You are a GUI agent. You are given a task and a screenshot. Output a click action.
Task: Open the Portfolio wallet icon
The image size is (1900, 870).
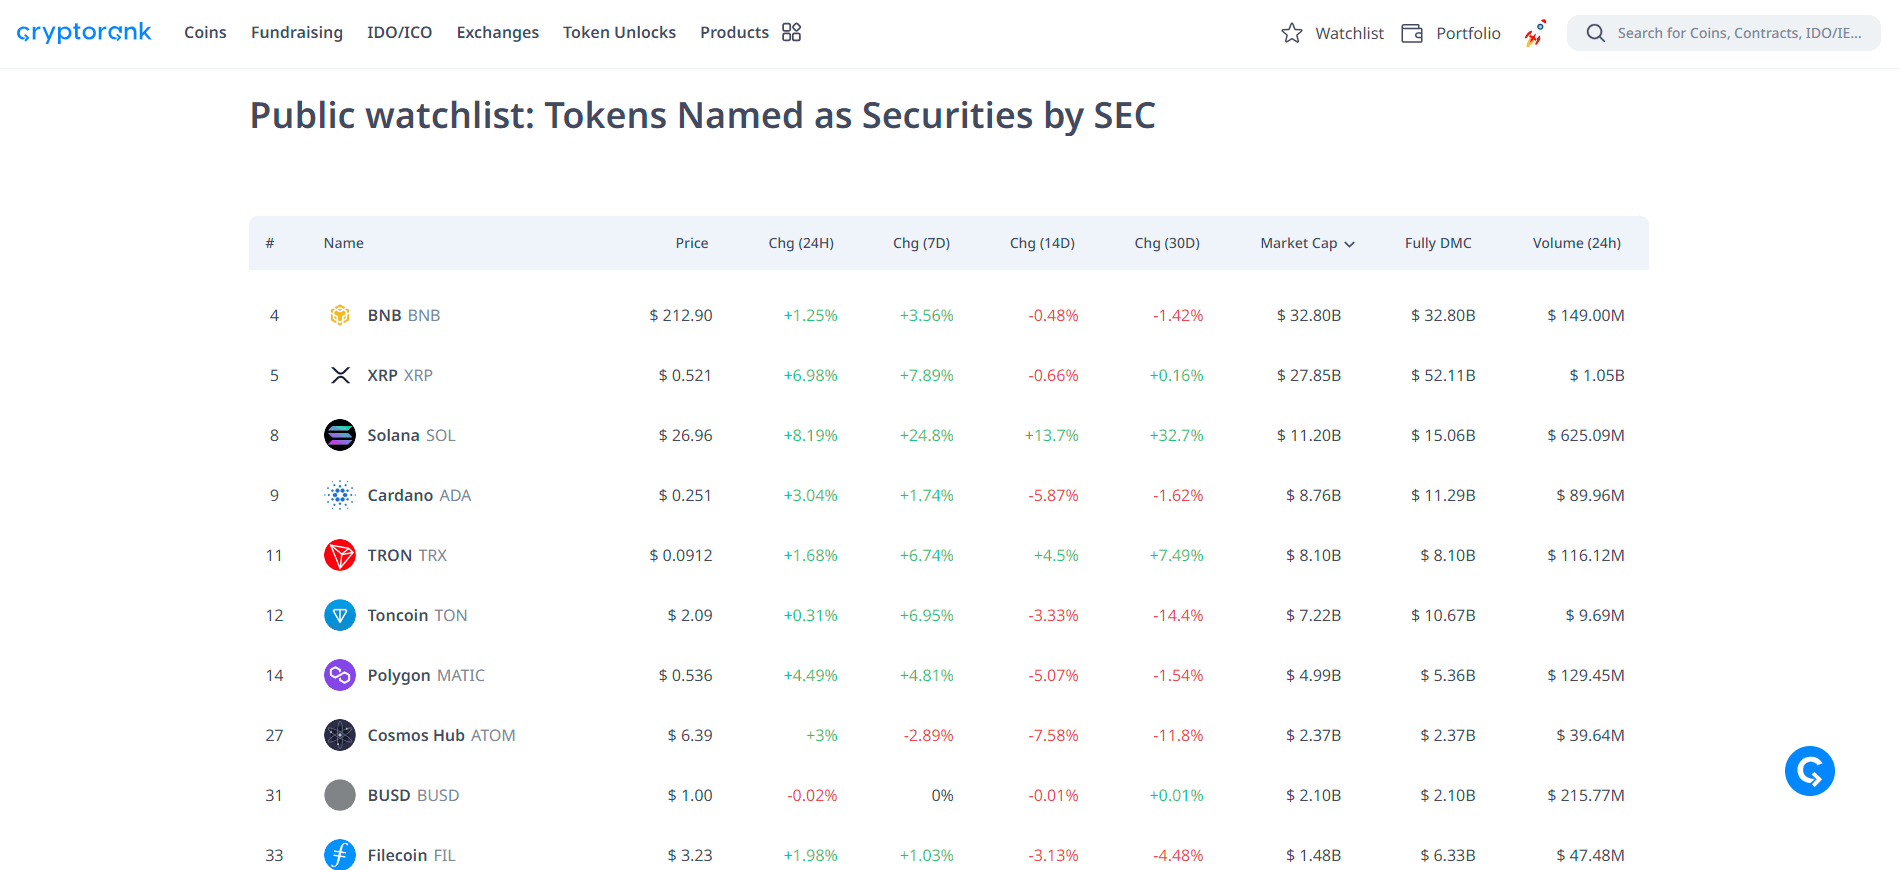tap(1412, 33)
